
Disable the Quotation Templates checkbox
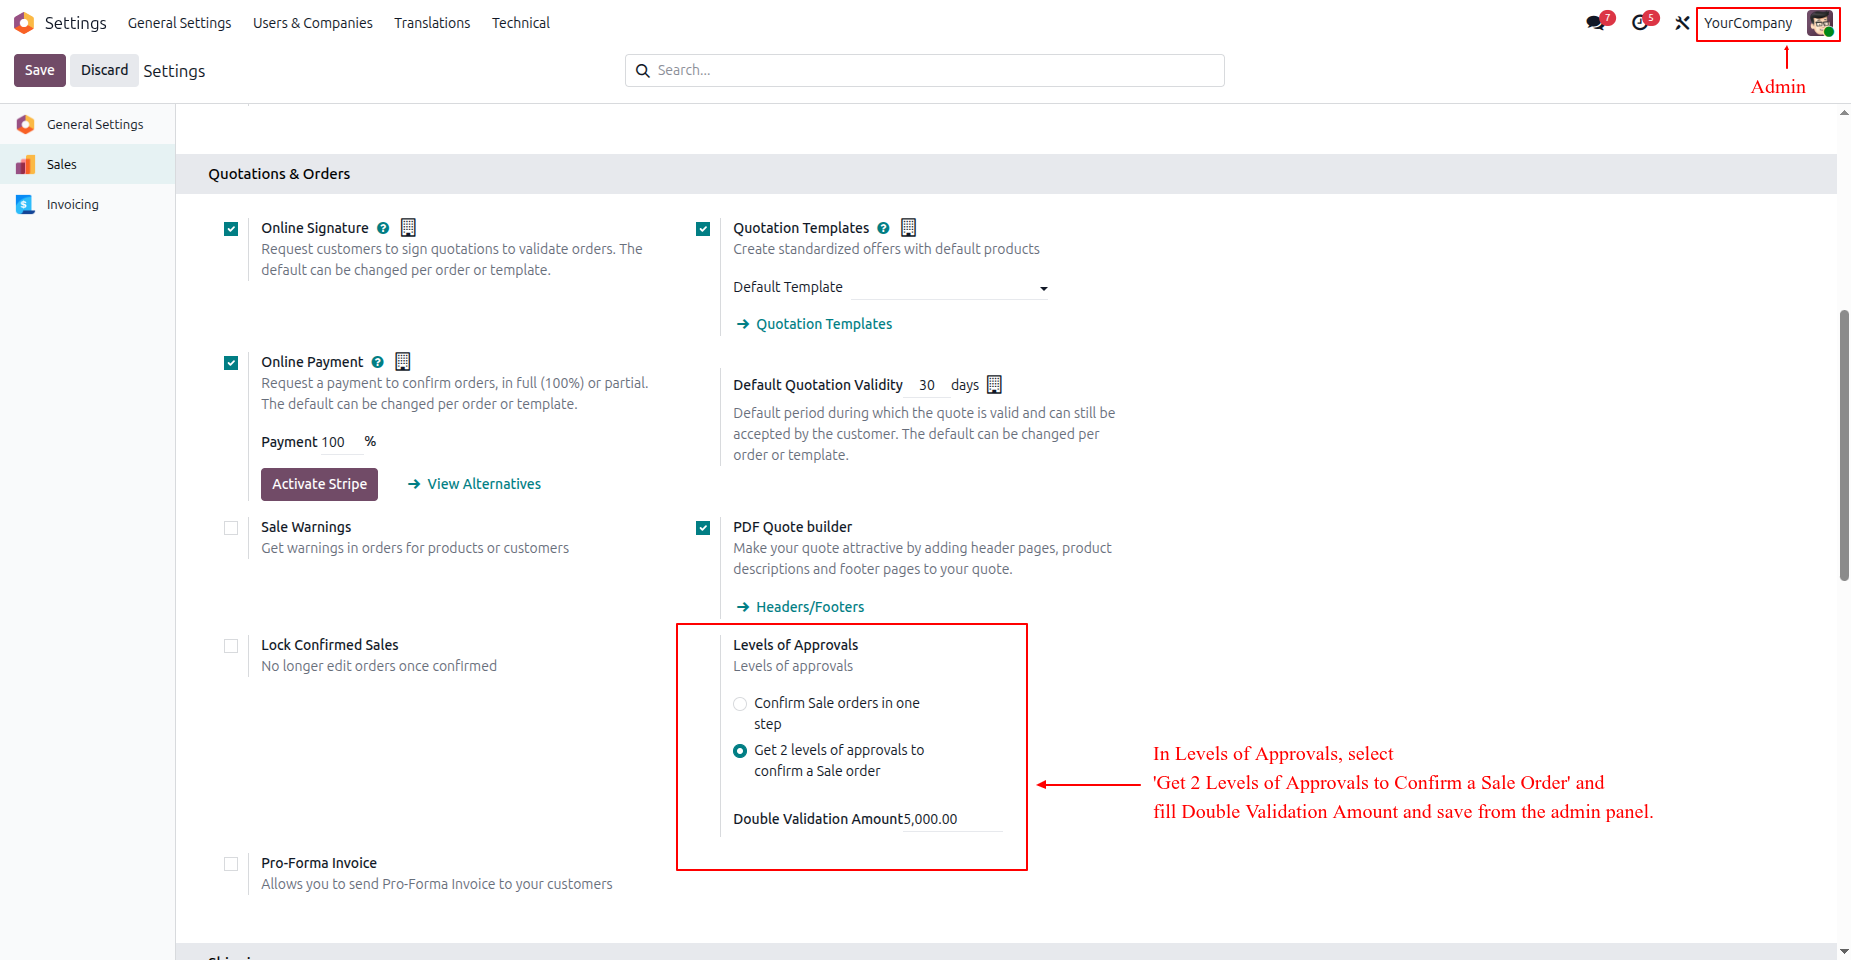coord(703,229)
